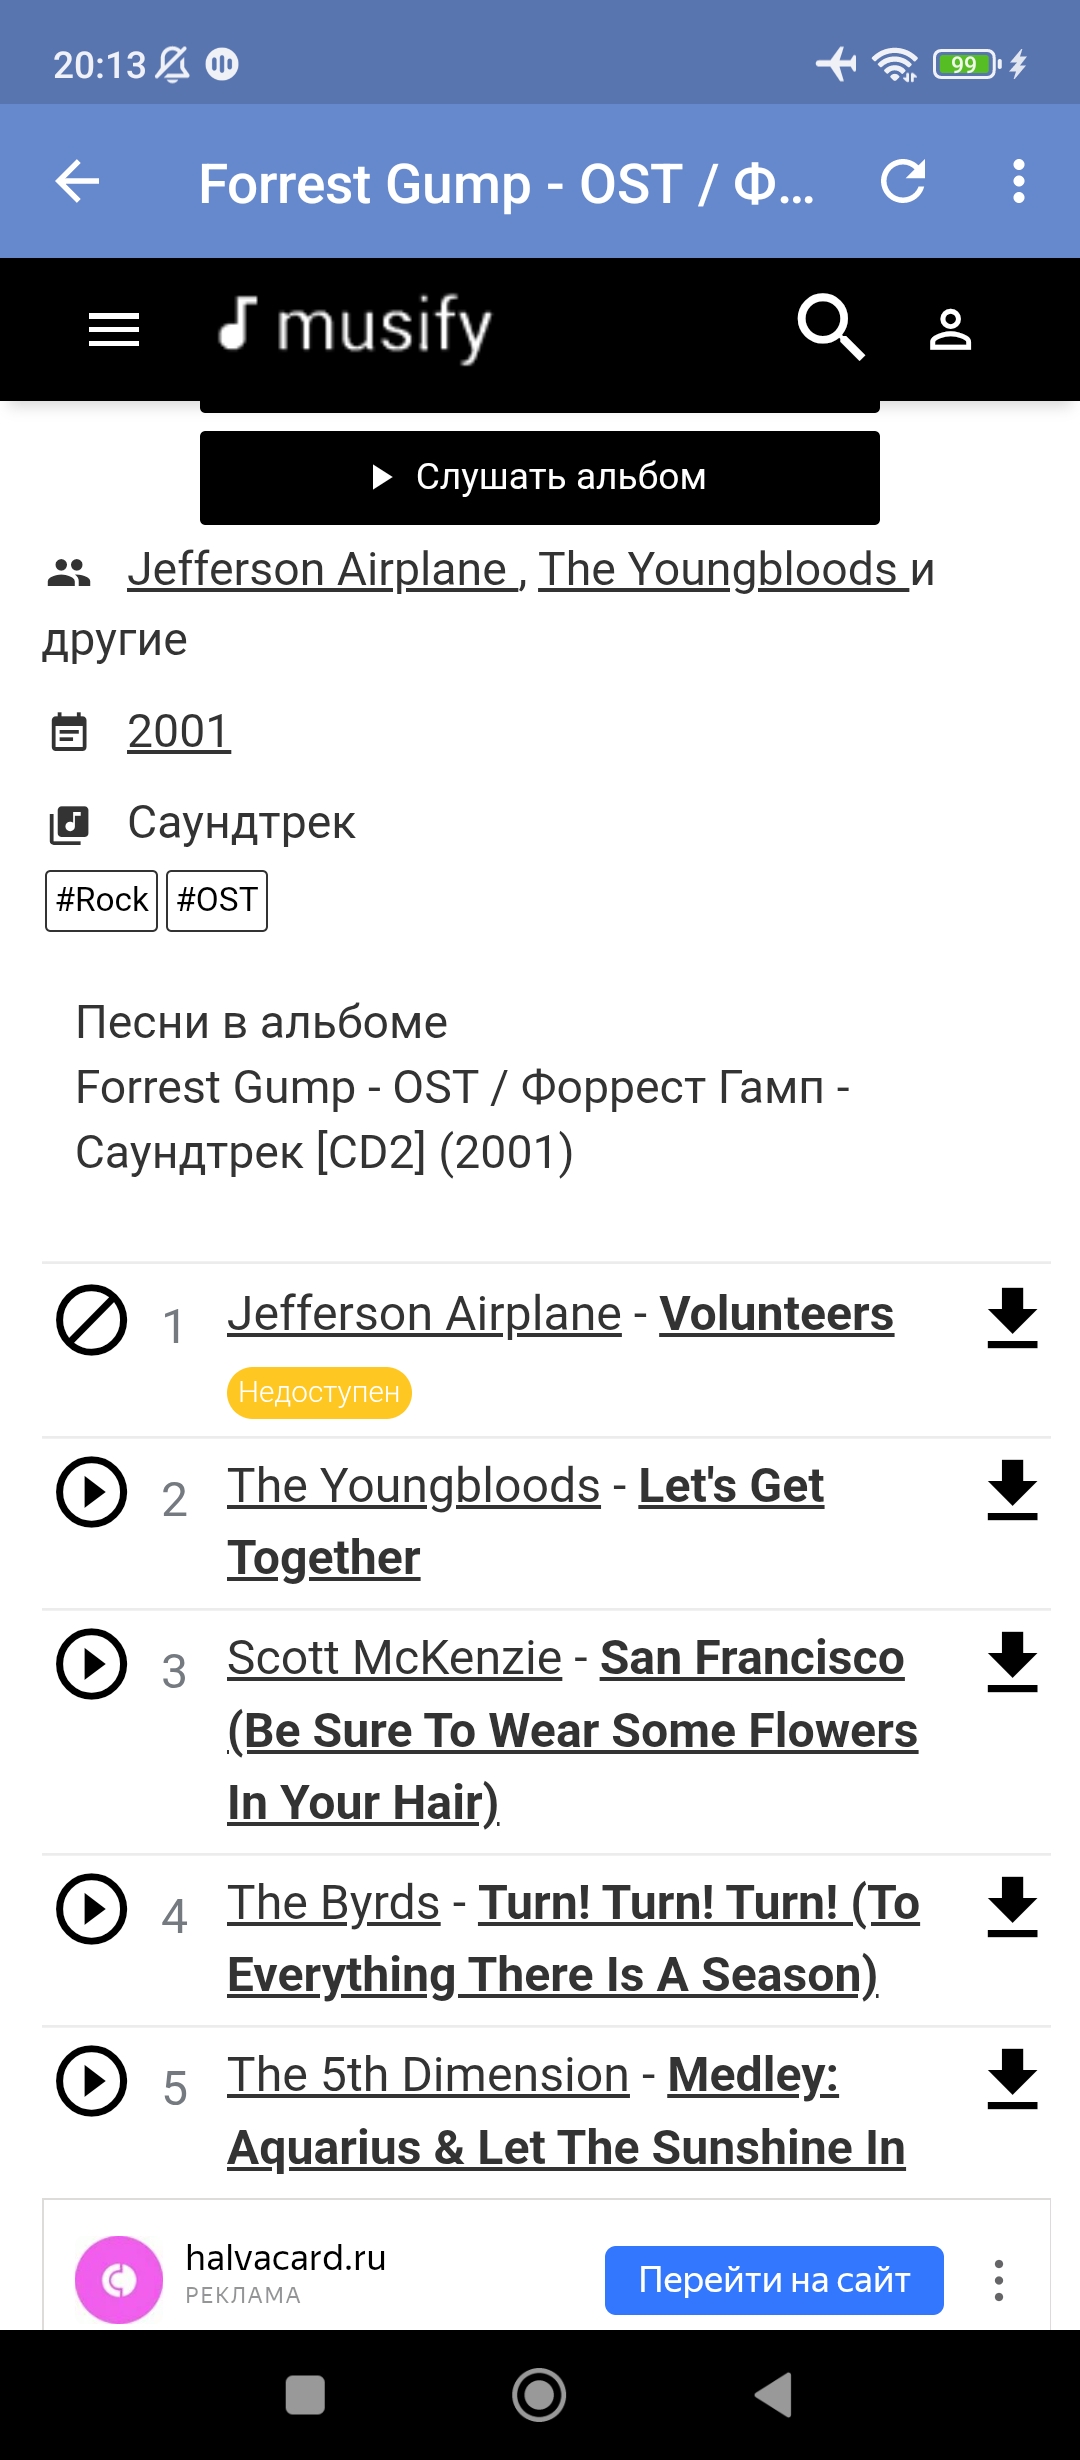Open musify search magnifier
The width and height of the screenshot is (1080, 2460).
coord(830,327)
